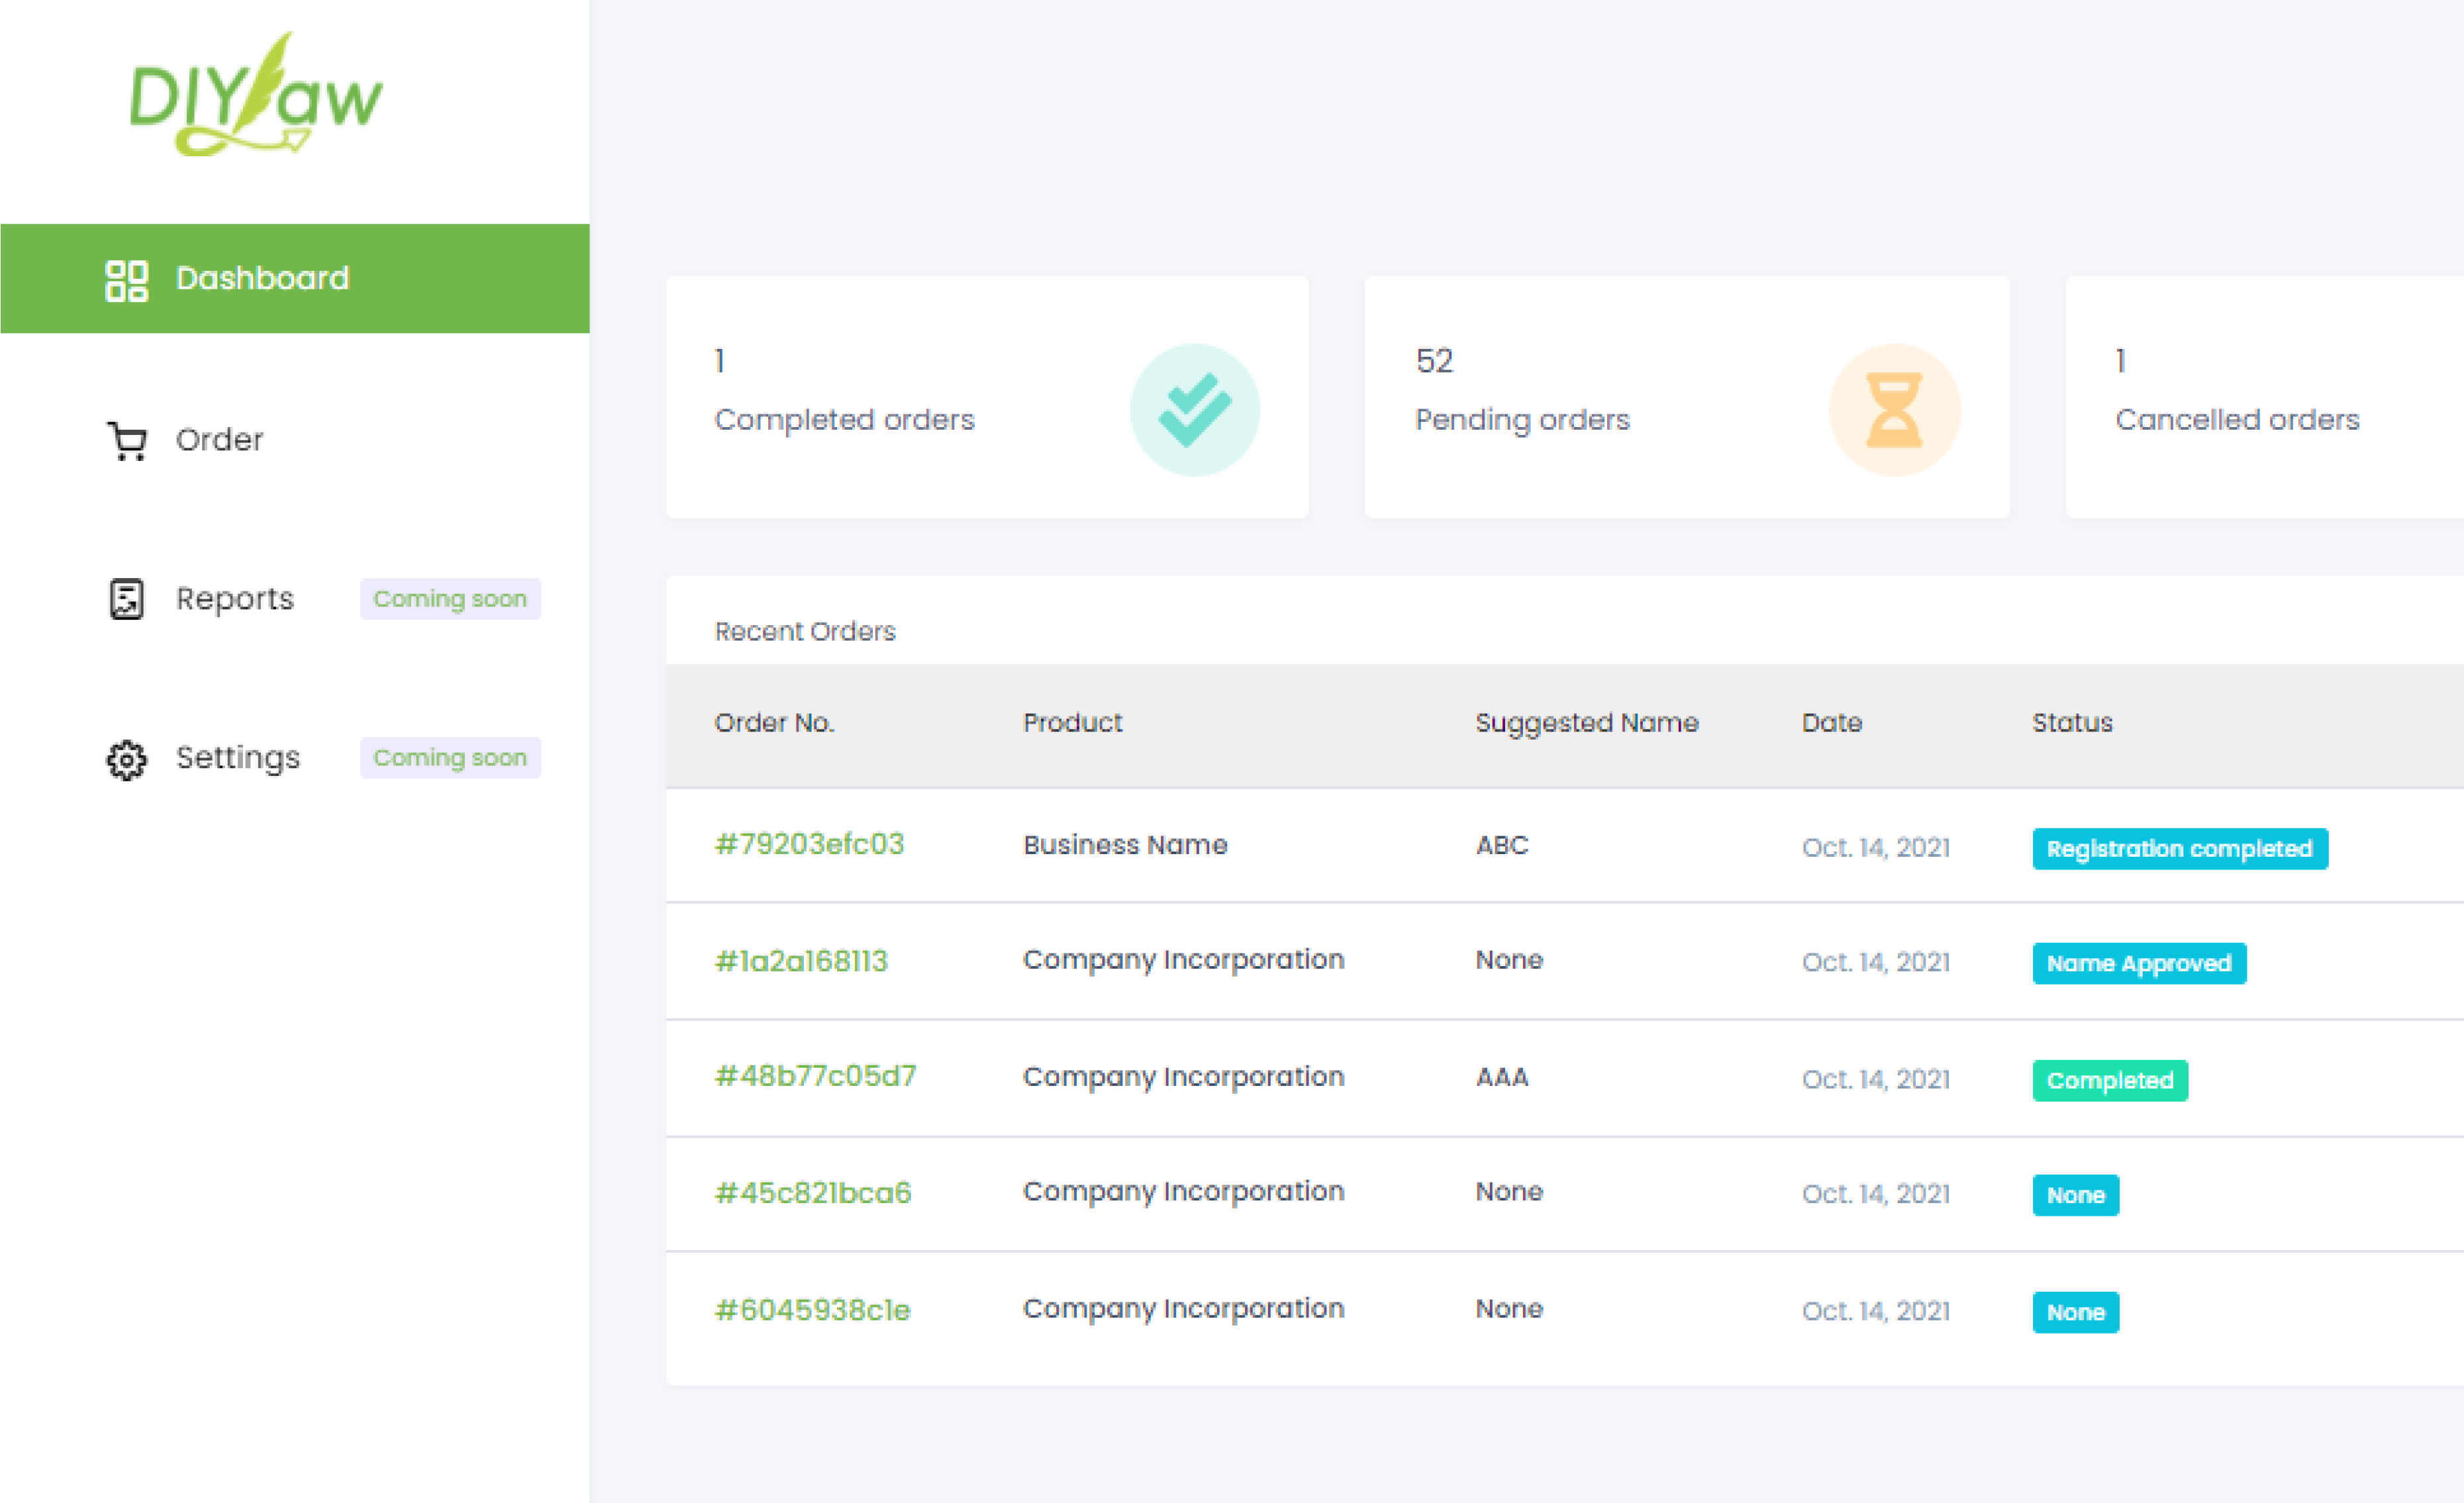Viewport: 2464px width, 1503px height.
Task: Select the Registration completed status badge
Action: [x=2180, y=848]
